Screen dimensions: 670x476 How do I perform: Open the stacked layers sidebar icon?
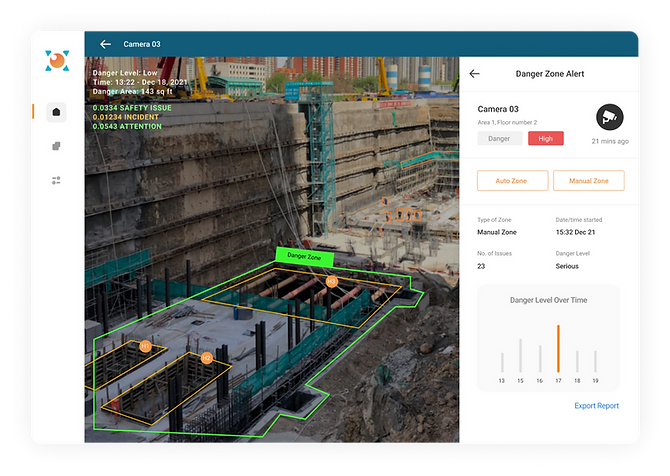click(x=56, y=146)
